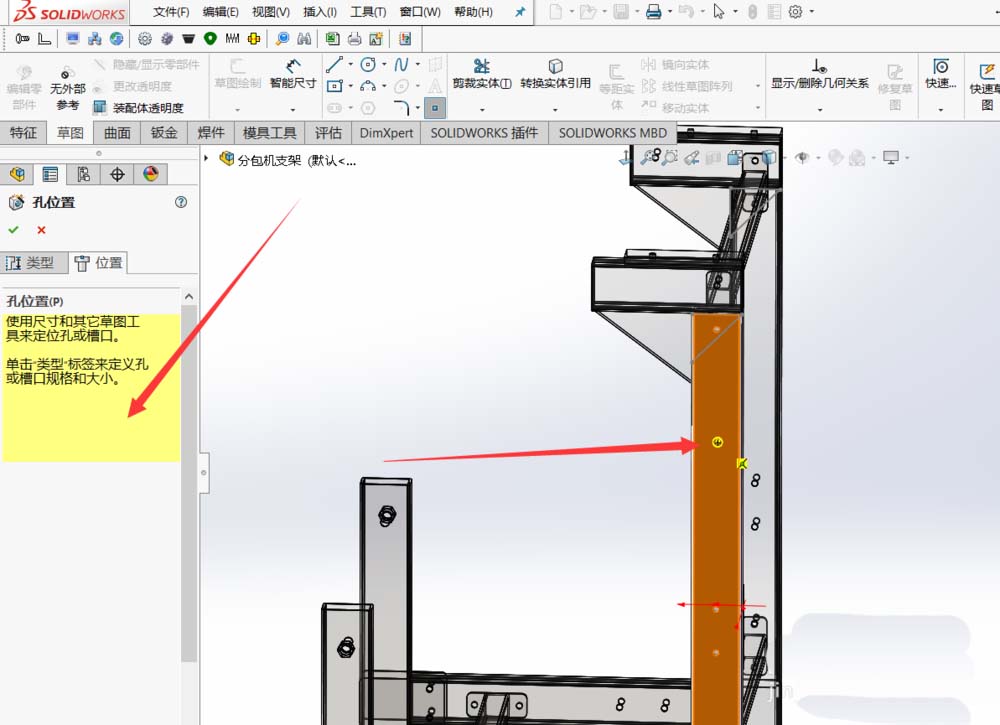This screenshot has height=725, width=1000.
Task: Click the yellow cross-shaped icon in toolbar
Action: [x=254, y=39]
